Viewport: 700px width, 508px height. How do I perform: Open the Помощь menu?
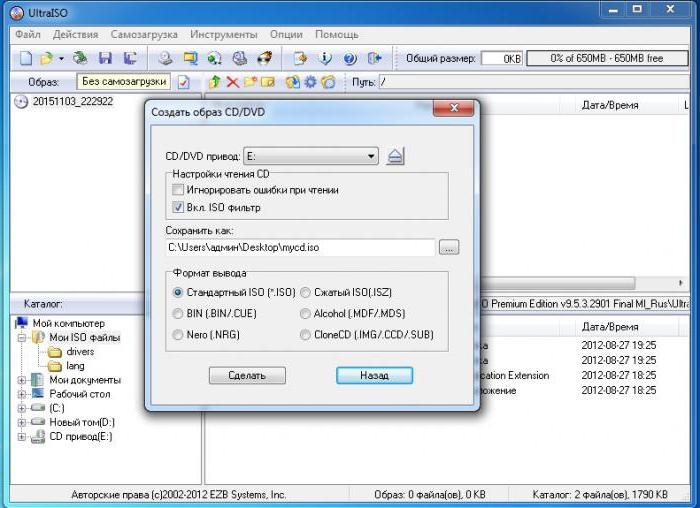337,34
